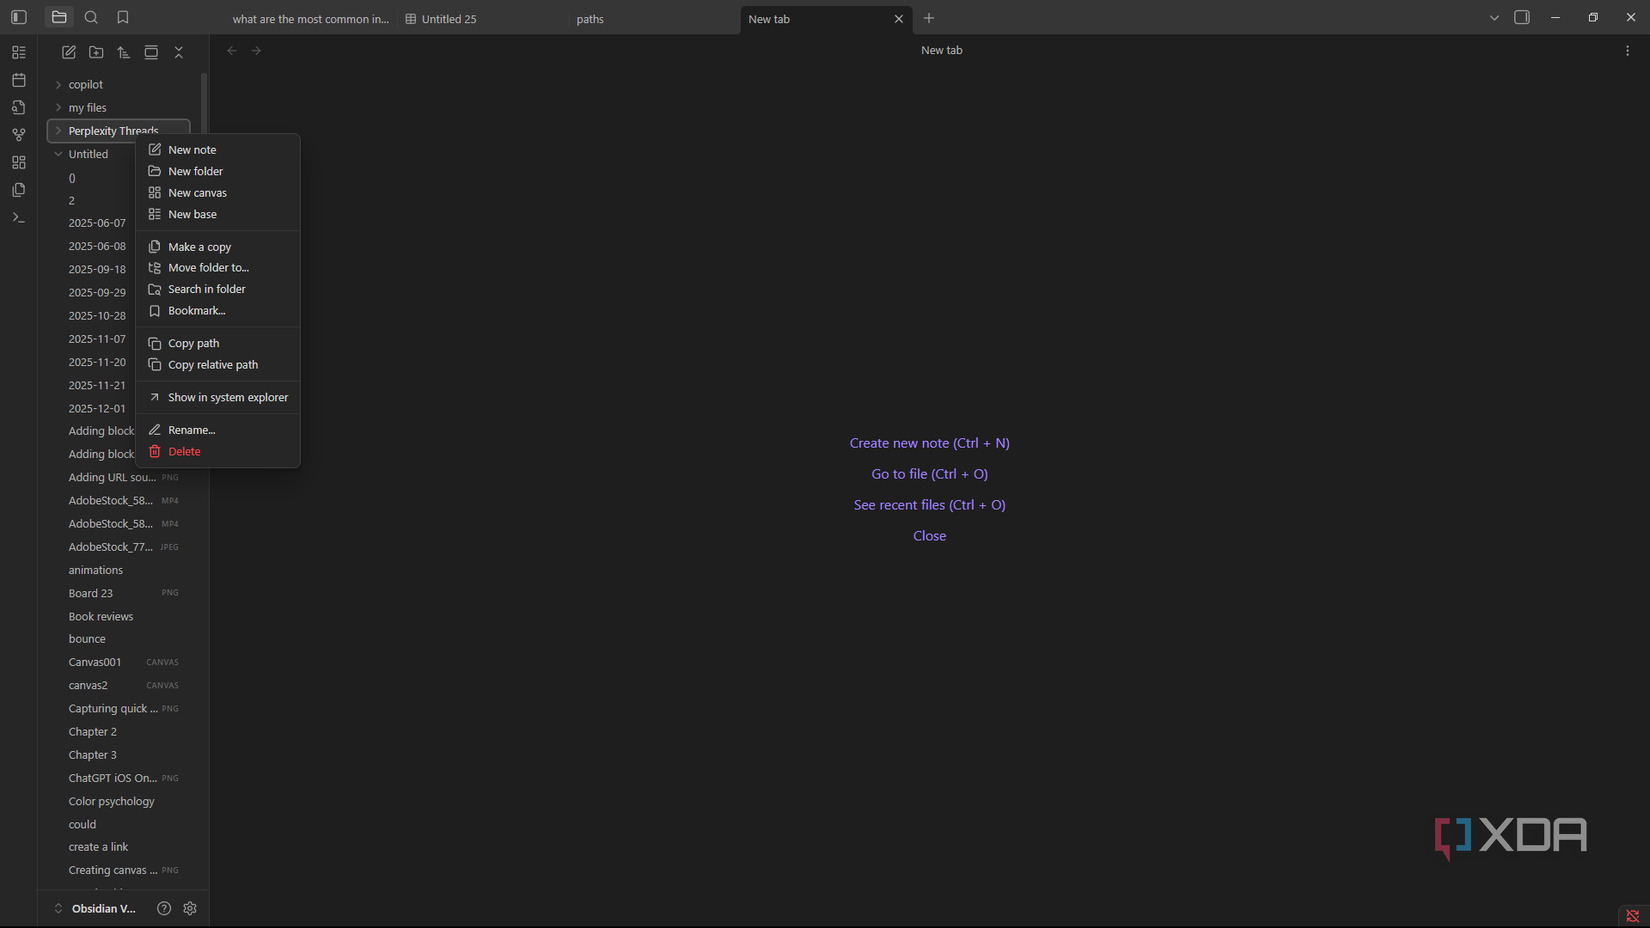This screenshot has width=1650, height=928.
Task: Open today's daily note via calendar icon
Action: pos(18,80)
